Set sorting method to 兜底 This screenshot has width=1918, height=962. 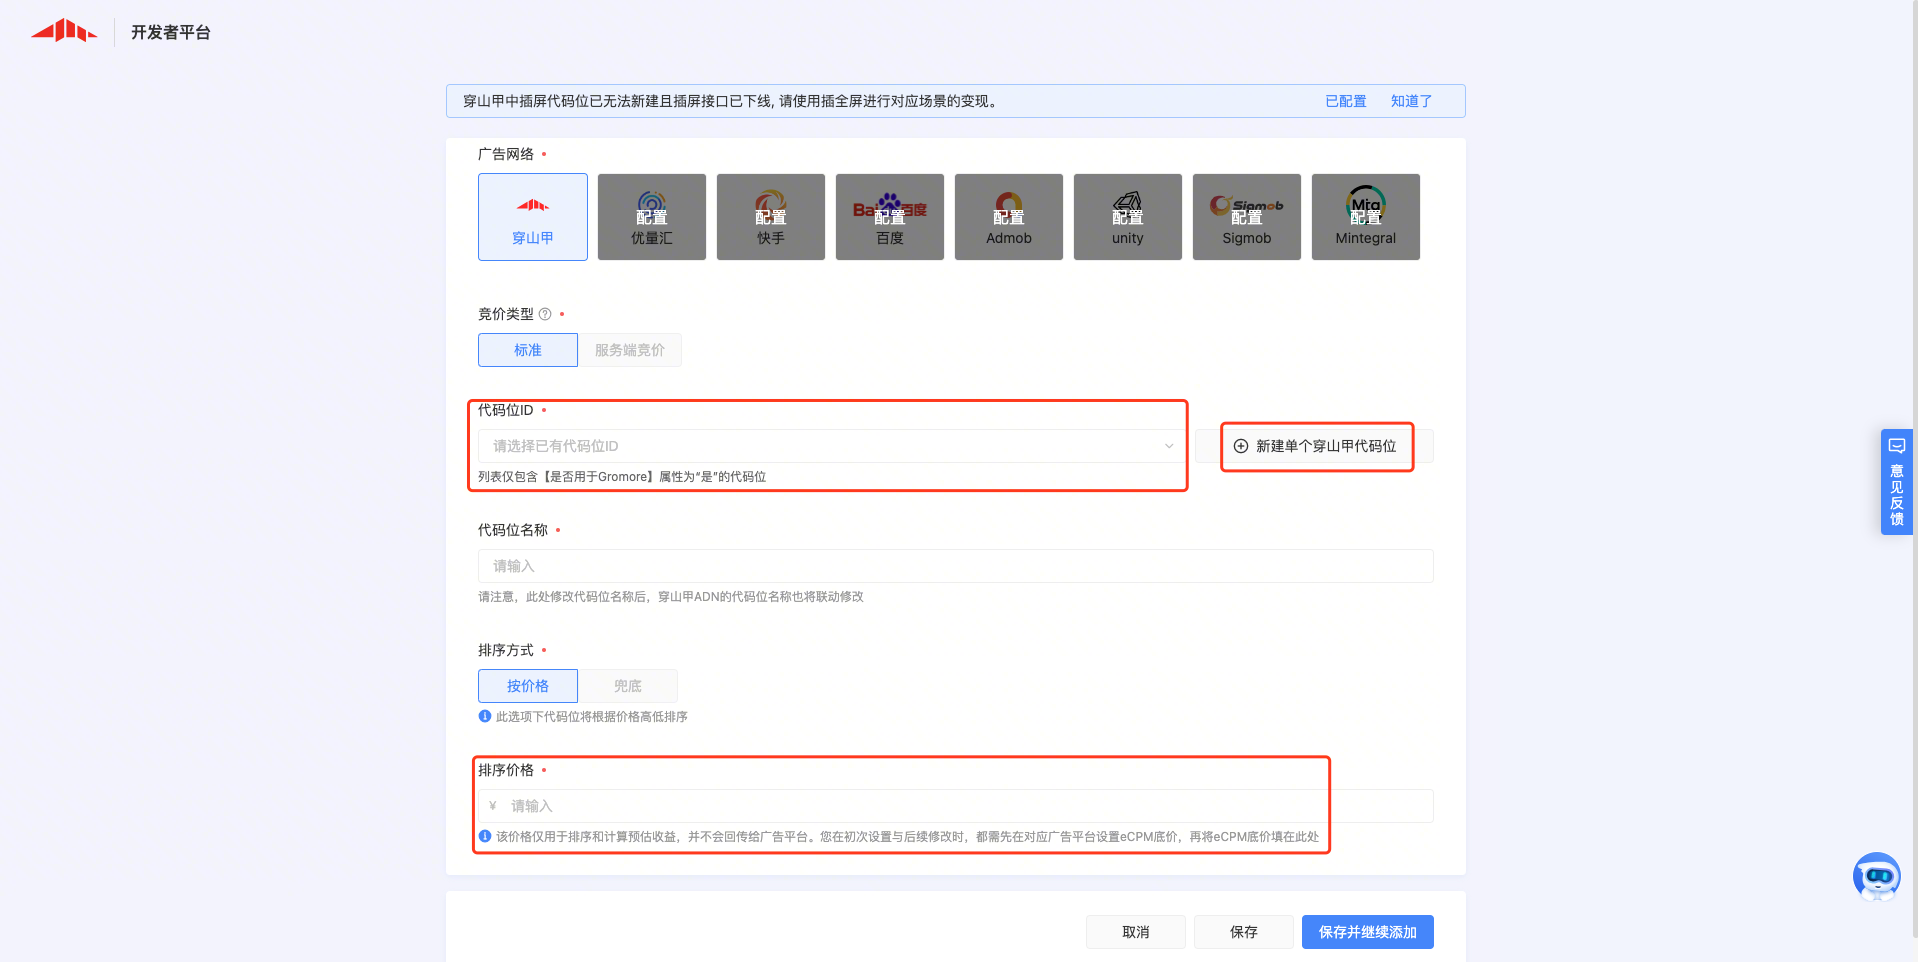tap(627, 686)
